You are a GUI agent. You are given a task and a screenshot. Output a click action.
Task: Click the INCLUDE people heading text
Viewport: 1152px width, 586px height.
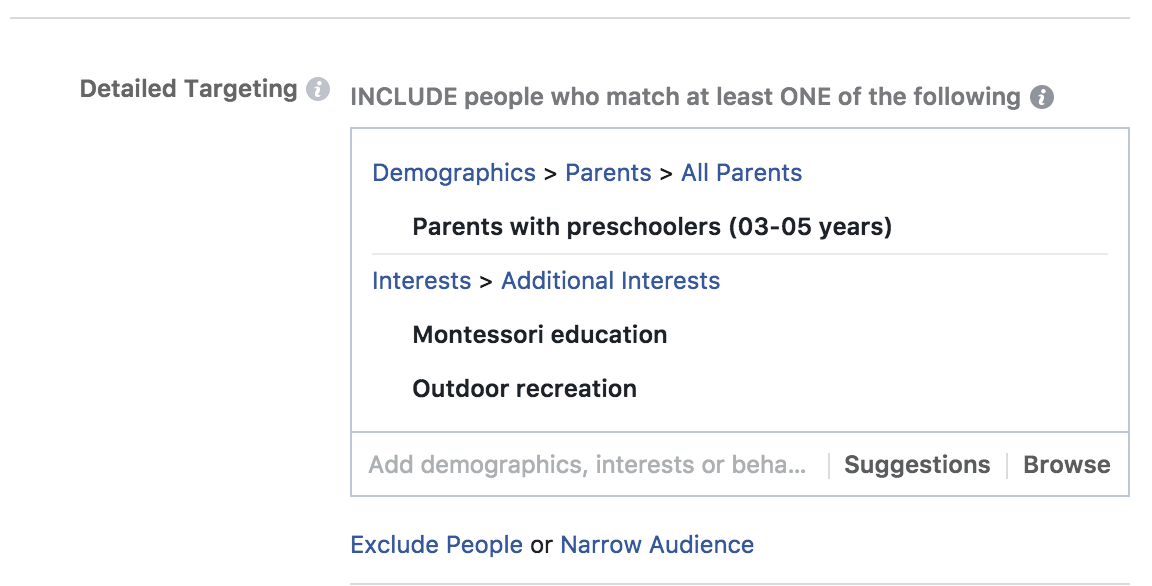(684, 97)
